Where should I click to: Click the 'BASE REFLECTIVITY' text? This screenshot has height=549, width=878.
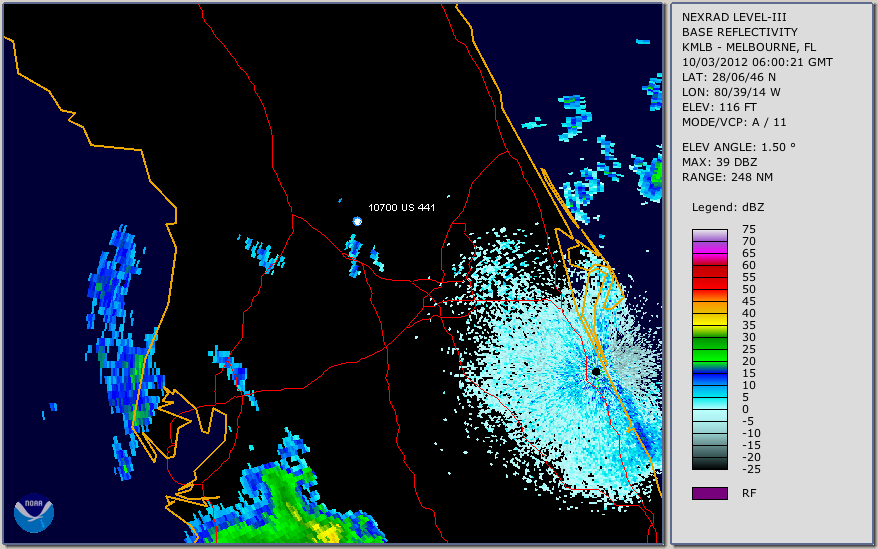(739, 32)
